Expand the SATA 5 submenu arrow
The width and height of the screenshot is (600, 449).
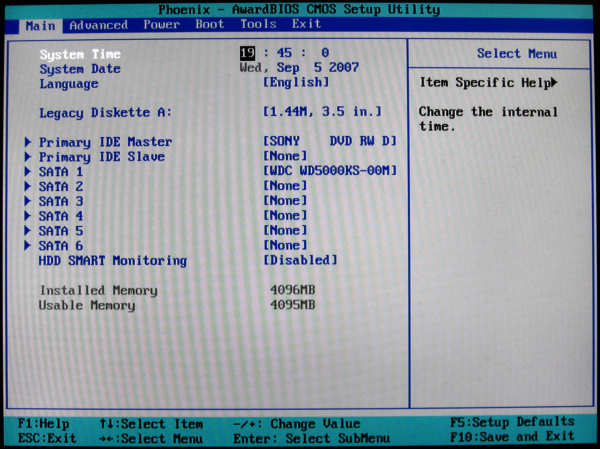(x=28, y=230)
